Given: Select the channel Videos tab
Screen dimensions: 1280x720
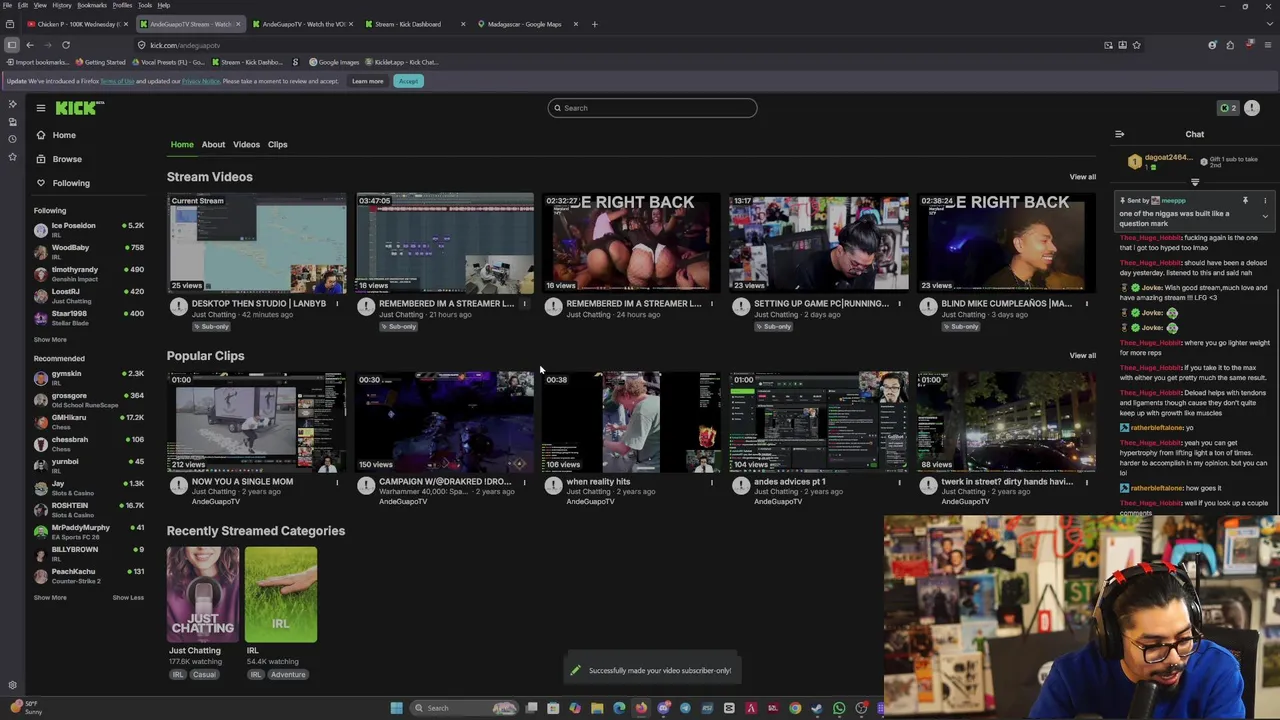Looking at the screenshot, I should point(246,145).
